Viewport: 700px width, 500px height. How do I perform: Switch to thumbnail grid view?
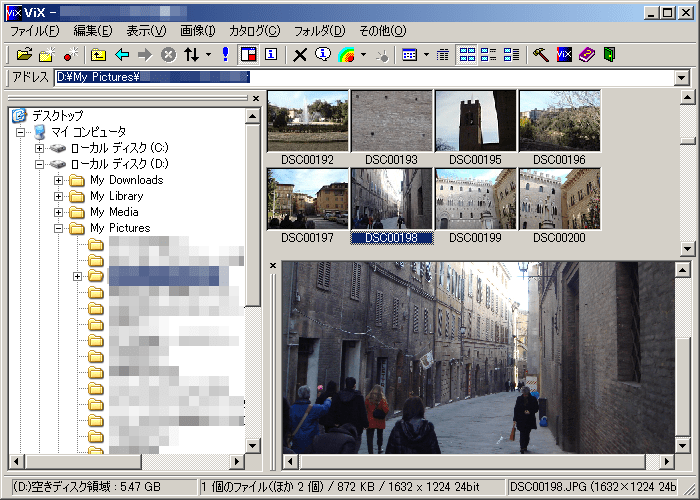pos(467,55)
